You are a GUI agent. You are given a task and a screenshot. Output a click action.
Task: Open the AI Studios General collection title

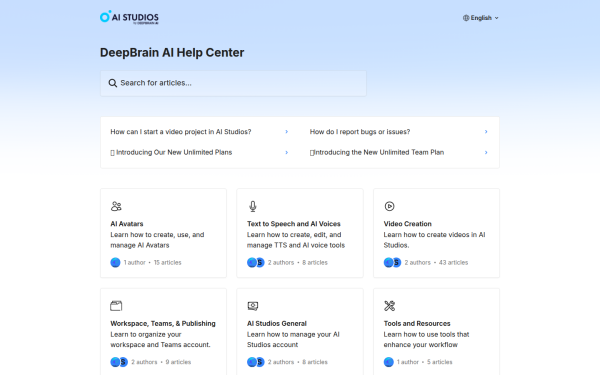(277, 323)
